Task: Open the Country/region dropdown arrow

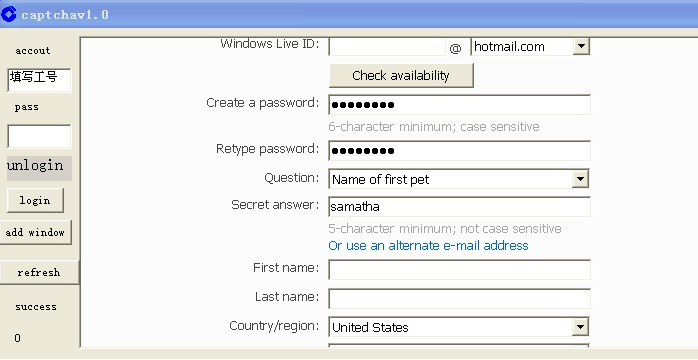Action: click(580, 327)
